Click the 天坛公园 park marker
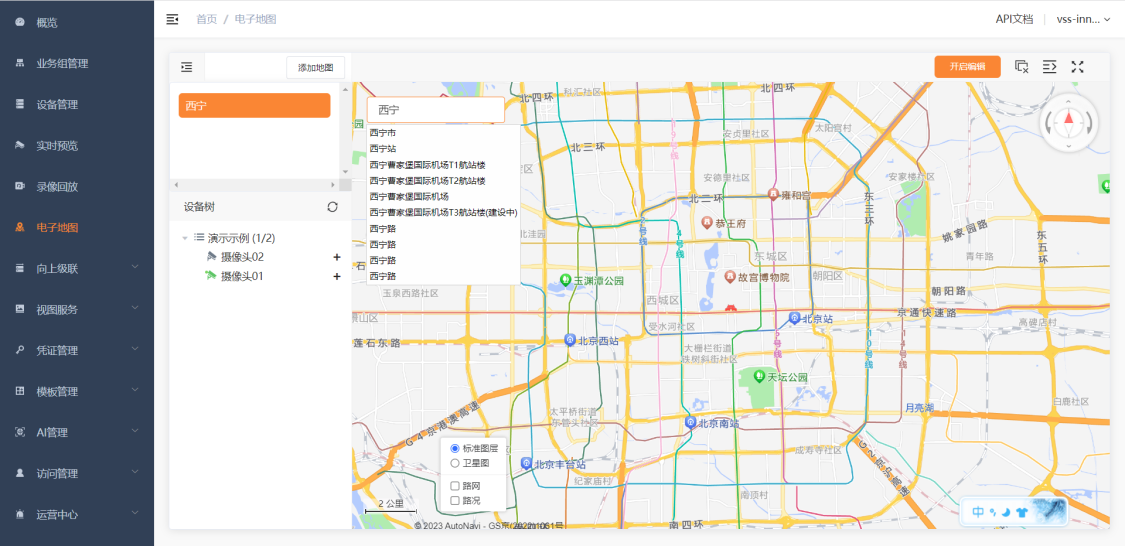1125x546 pixels. pyautogui.click(x=759, y=375)
